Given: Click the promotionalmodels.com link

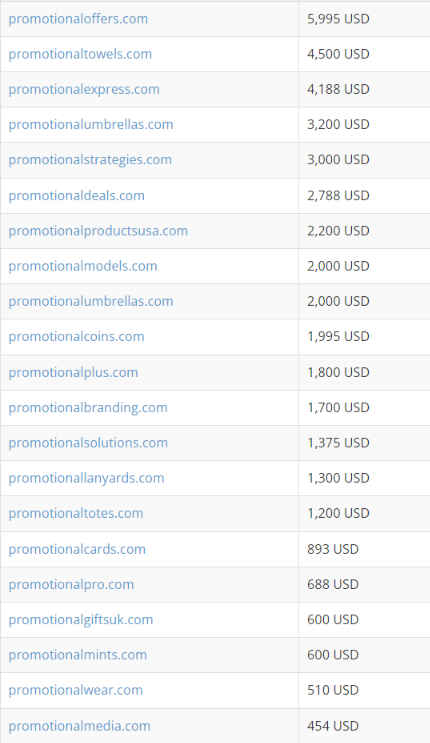Looking at the screenshot, I should pyautogui.click(x=82, y=266).
